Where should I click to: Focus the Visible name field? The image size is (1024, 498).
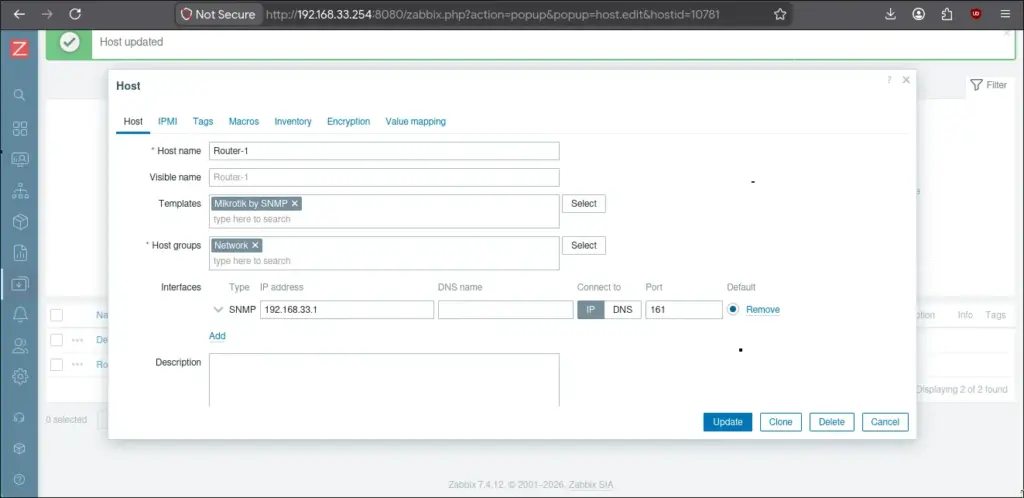pyautogui.click(x=384, y=177)
